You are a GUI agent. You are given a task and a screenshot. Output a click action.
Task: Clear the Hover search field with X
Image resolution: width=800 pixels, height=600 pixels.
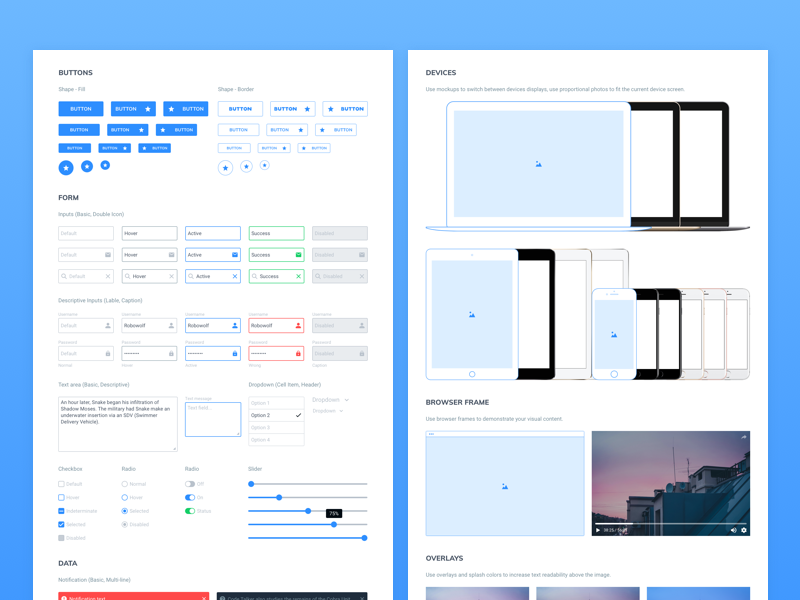pos(171,276)
